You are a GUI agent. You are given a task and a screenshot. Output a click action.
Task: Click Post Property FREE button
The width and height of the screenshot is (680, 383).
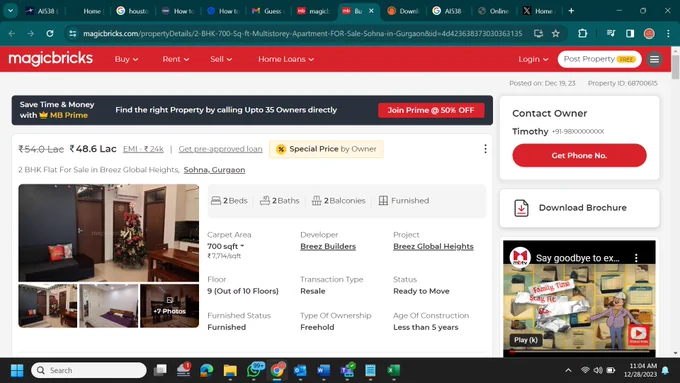point(599,59)
